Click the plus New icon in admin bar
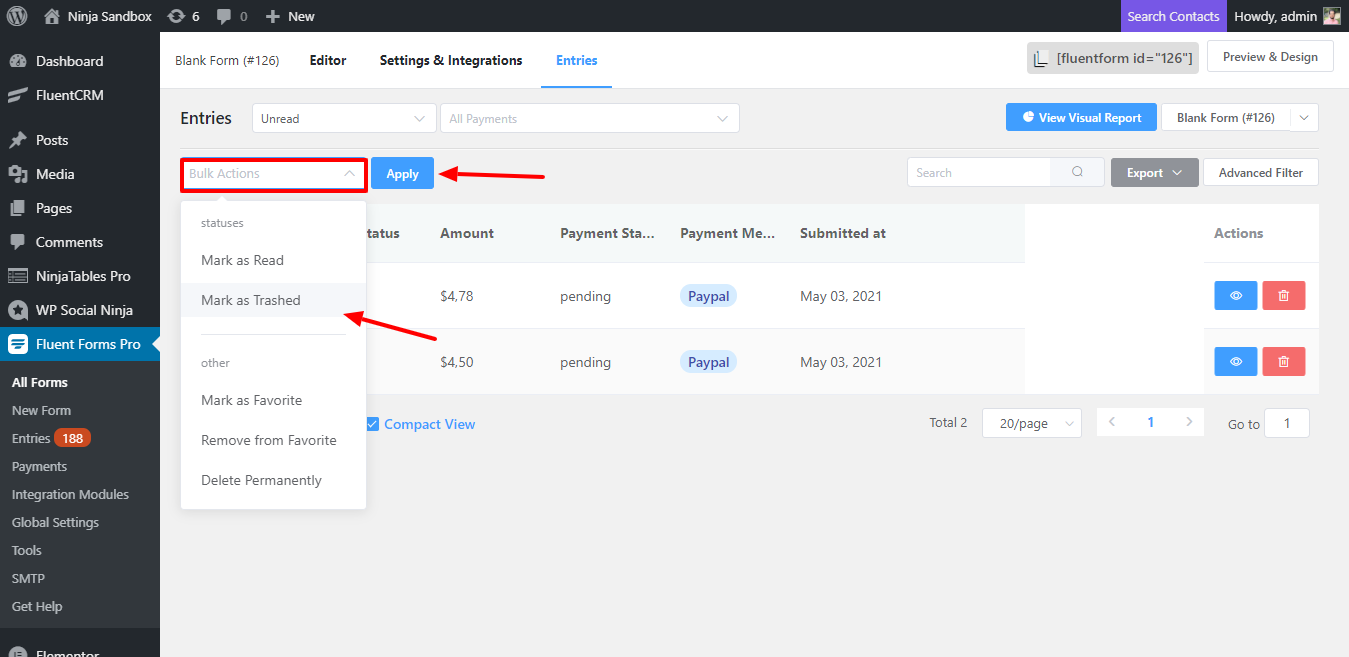This screenshot has height=657, width=1349. pyautogui.click(x=272, y=16)
